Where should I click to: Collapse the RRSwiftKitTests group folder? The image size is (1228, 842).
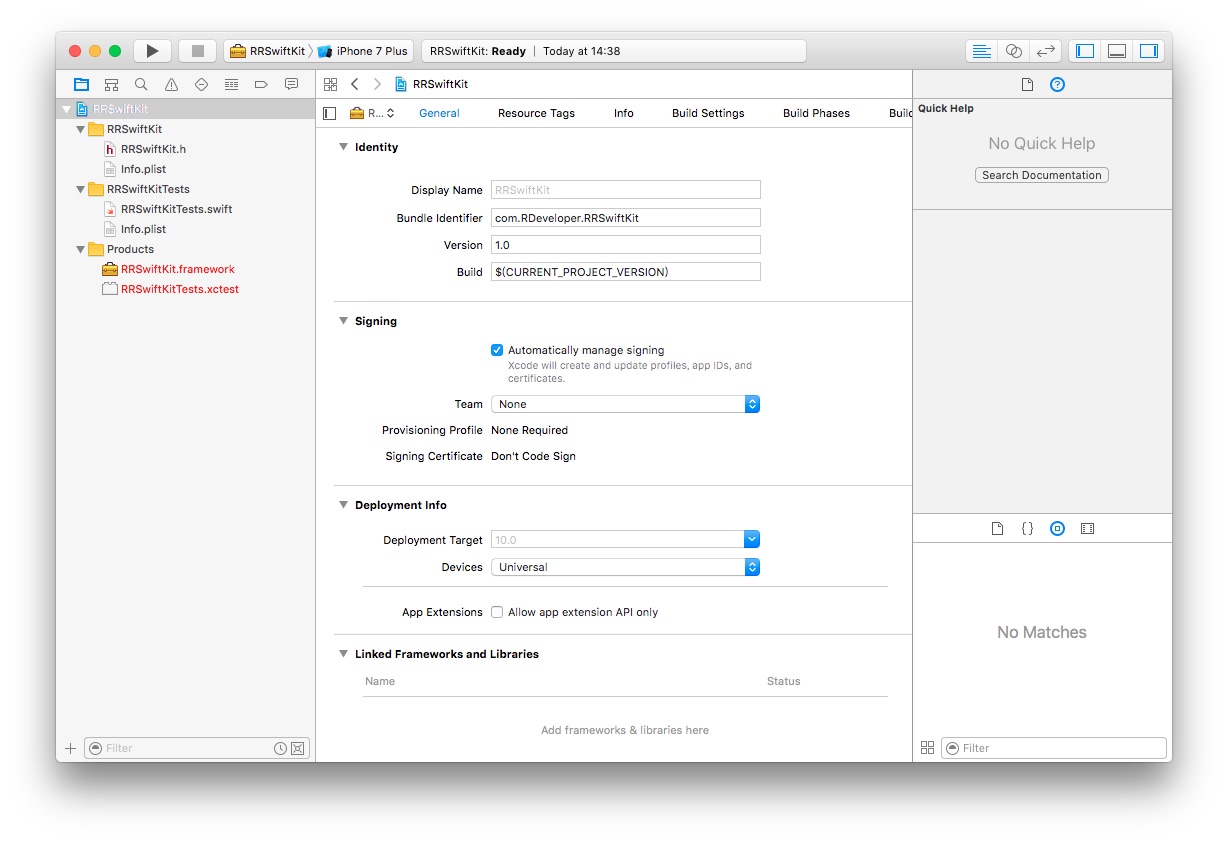81,189
